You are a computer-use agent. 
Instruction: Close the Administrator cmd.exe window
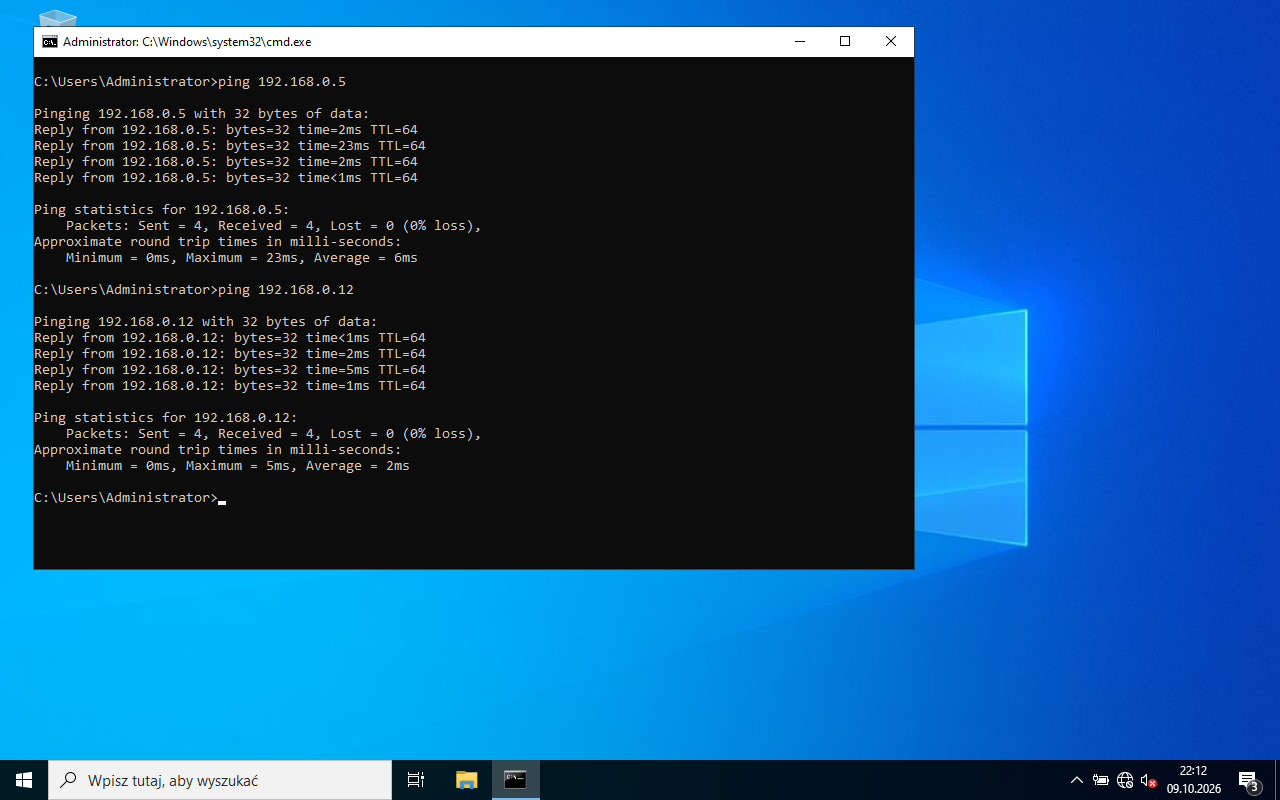[x=891, y=41]
